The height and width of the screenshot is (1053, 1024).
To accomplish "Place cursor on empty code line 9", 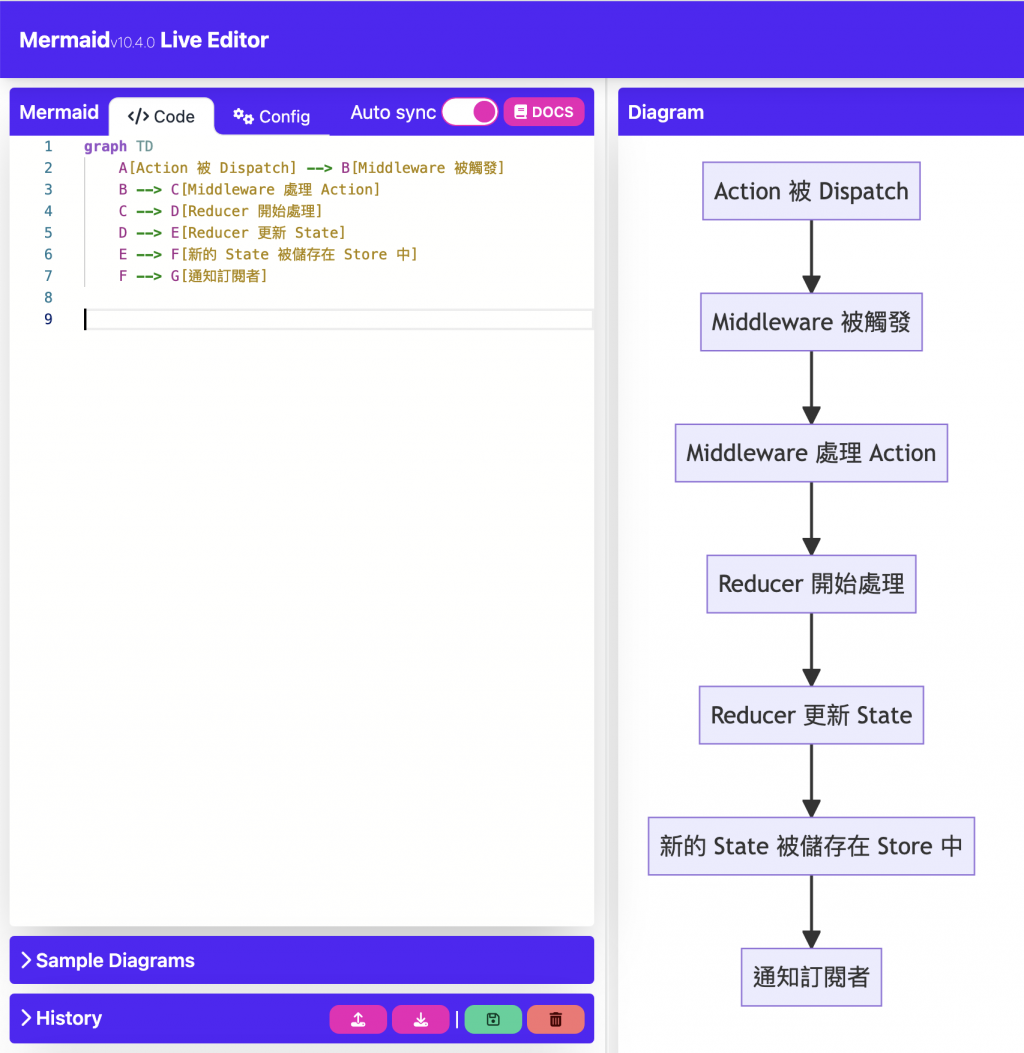I will [338, 319].
